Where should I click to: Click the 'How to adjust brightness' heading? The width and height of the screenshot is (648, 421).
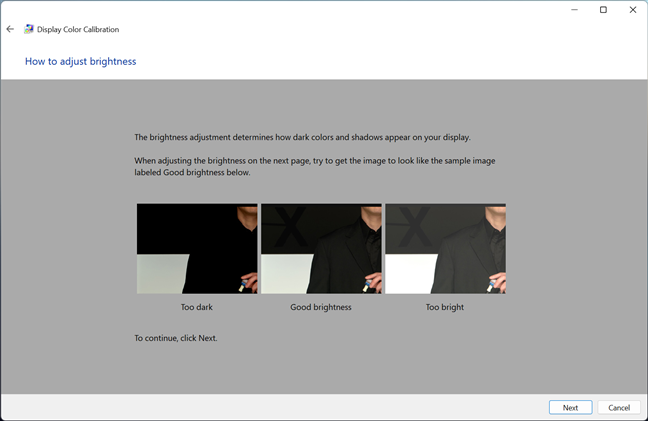point(81,61)
